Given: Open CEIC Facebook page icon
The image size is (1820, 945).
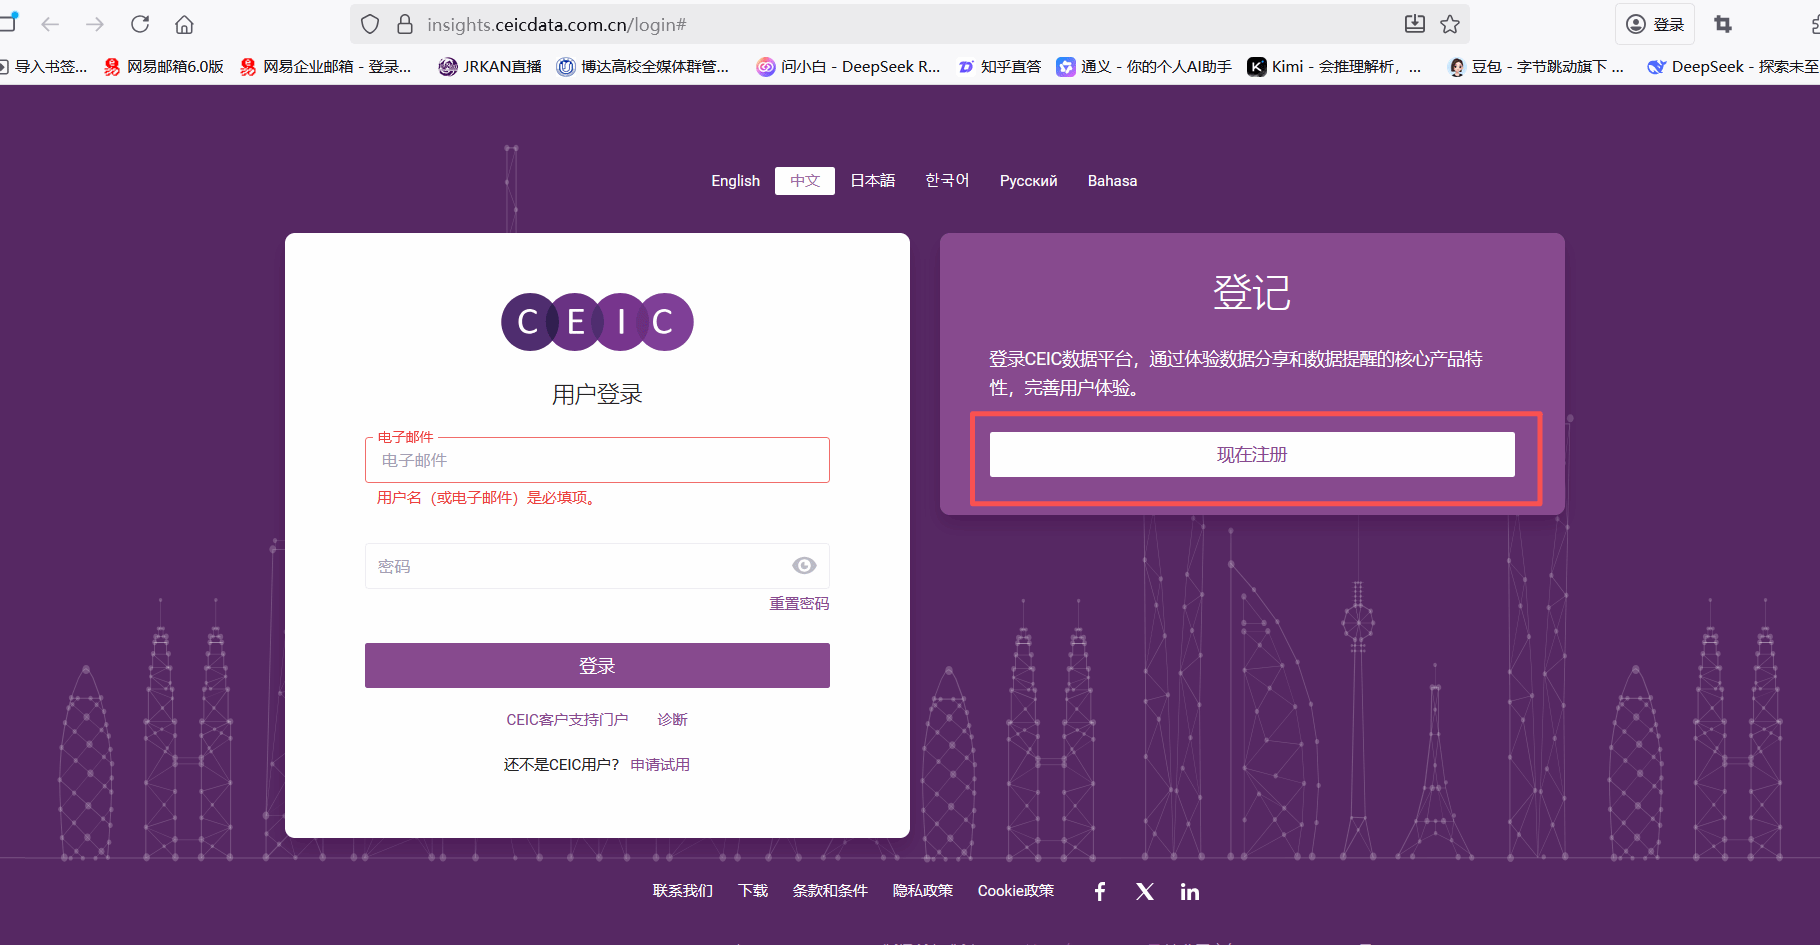Looking at the screenshot, I should tap(1100, 891).
